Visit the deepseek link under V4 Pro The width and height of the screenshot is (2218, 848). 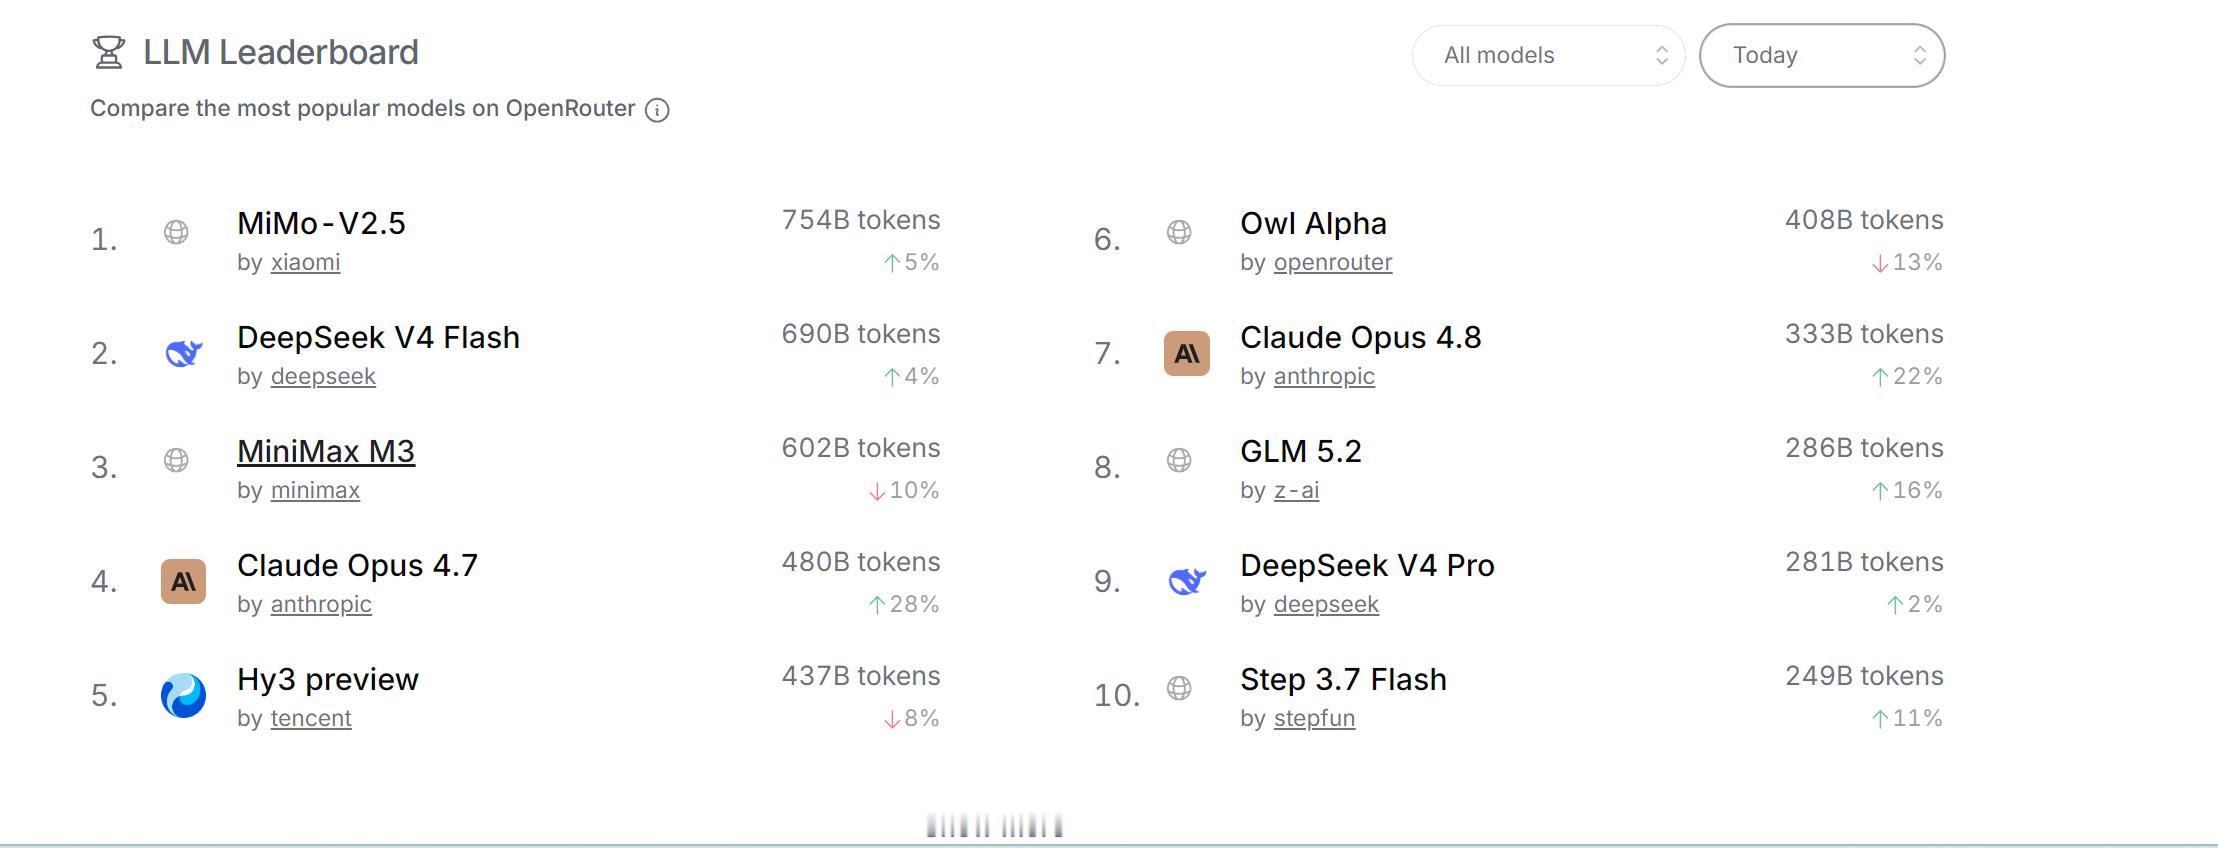pos(1326,604)
